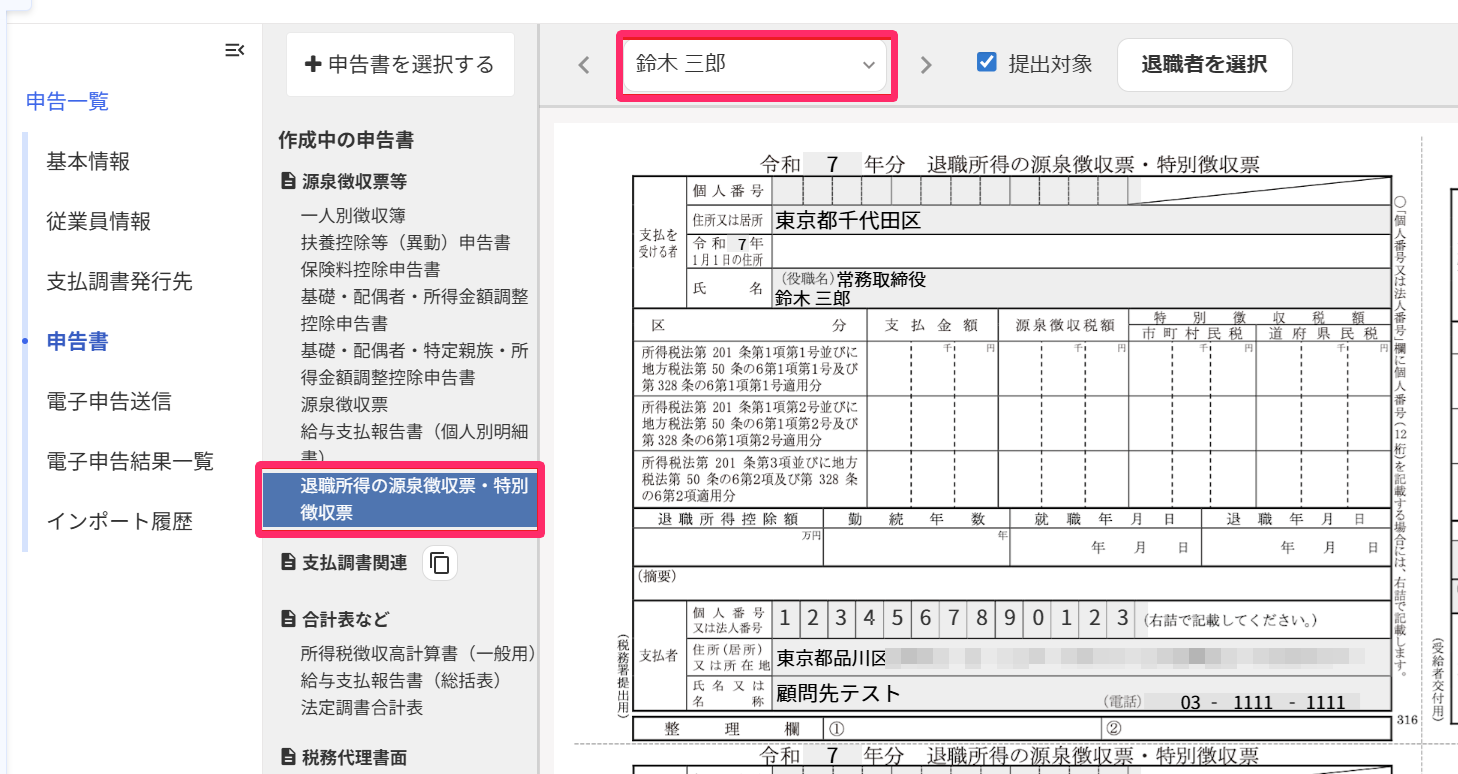Open the 鈴木 三郎 employee dropdown
This screenshot has height=774, width=1458.
point(755,65)
